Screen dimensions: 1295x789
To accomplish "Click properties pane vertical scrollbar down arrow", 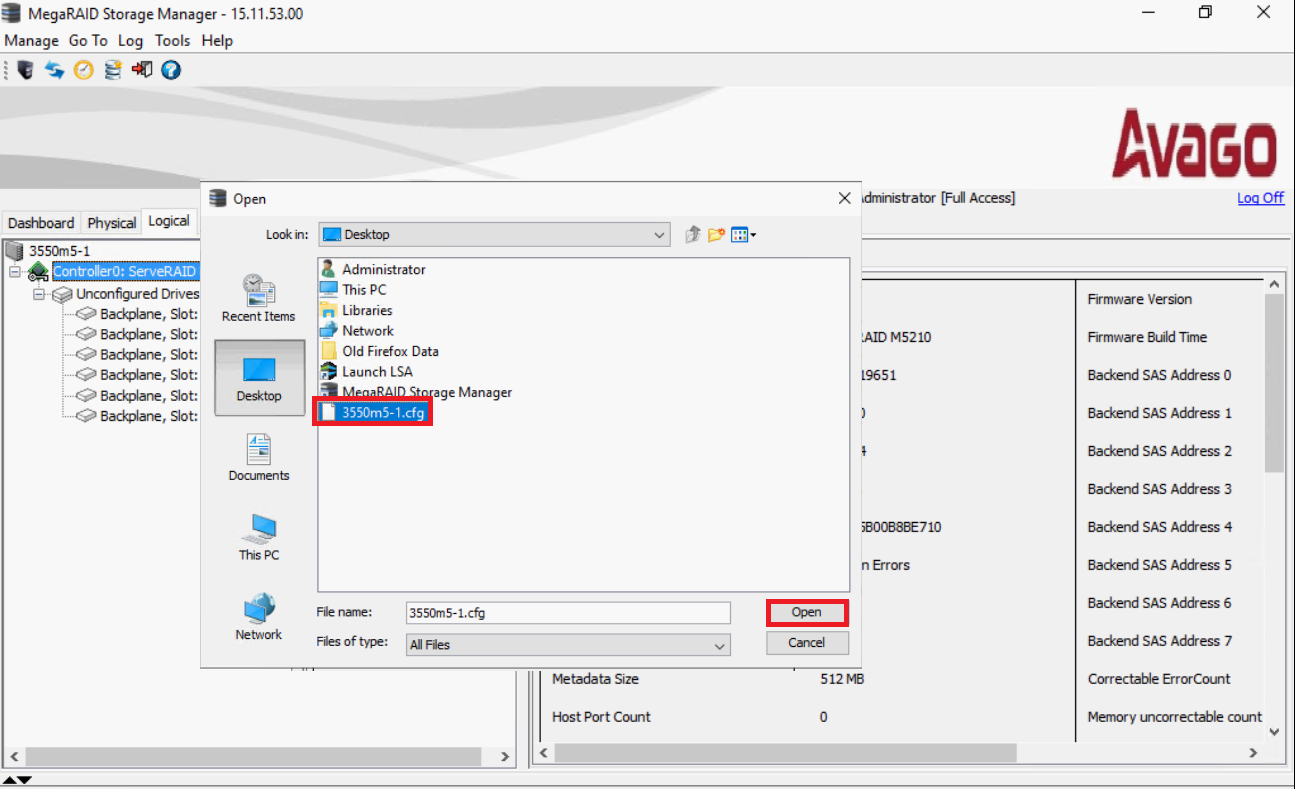I will click(x=1274, y=731).
